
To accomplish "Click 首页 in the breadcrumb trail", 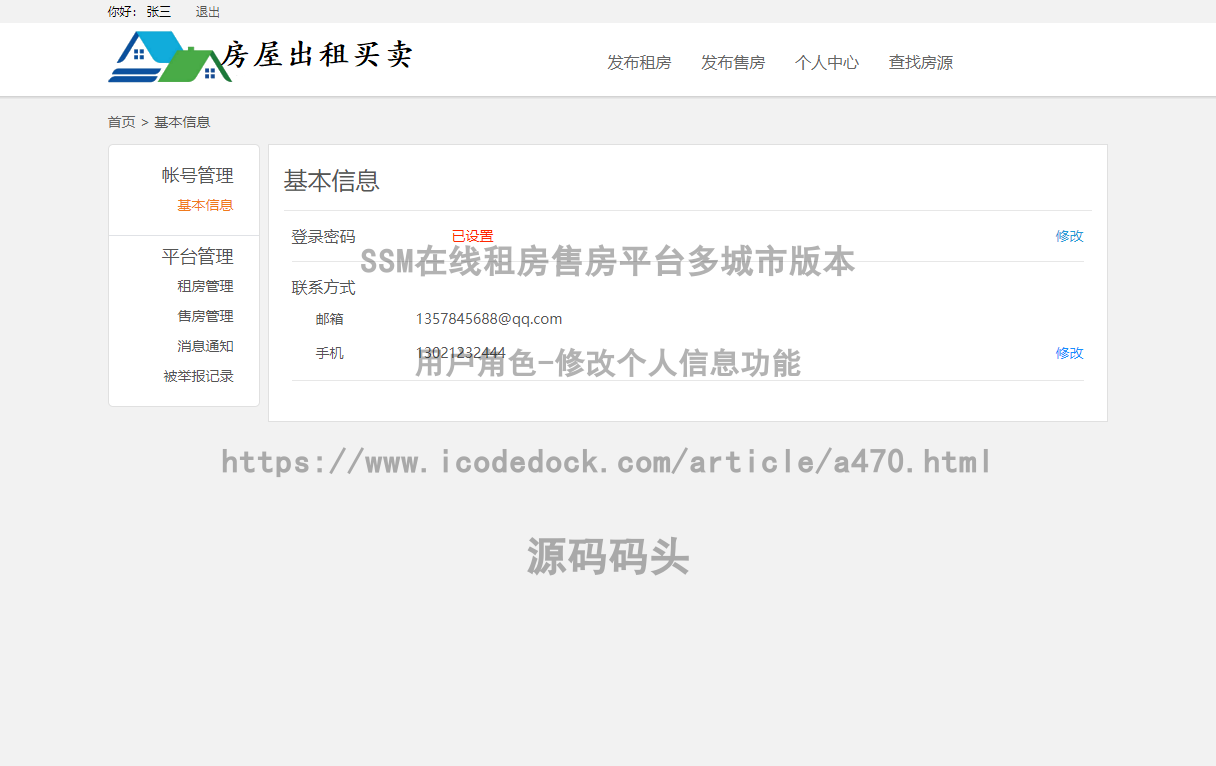I will click(121, 121).
